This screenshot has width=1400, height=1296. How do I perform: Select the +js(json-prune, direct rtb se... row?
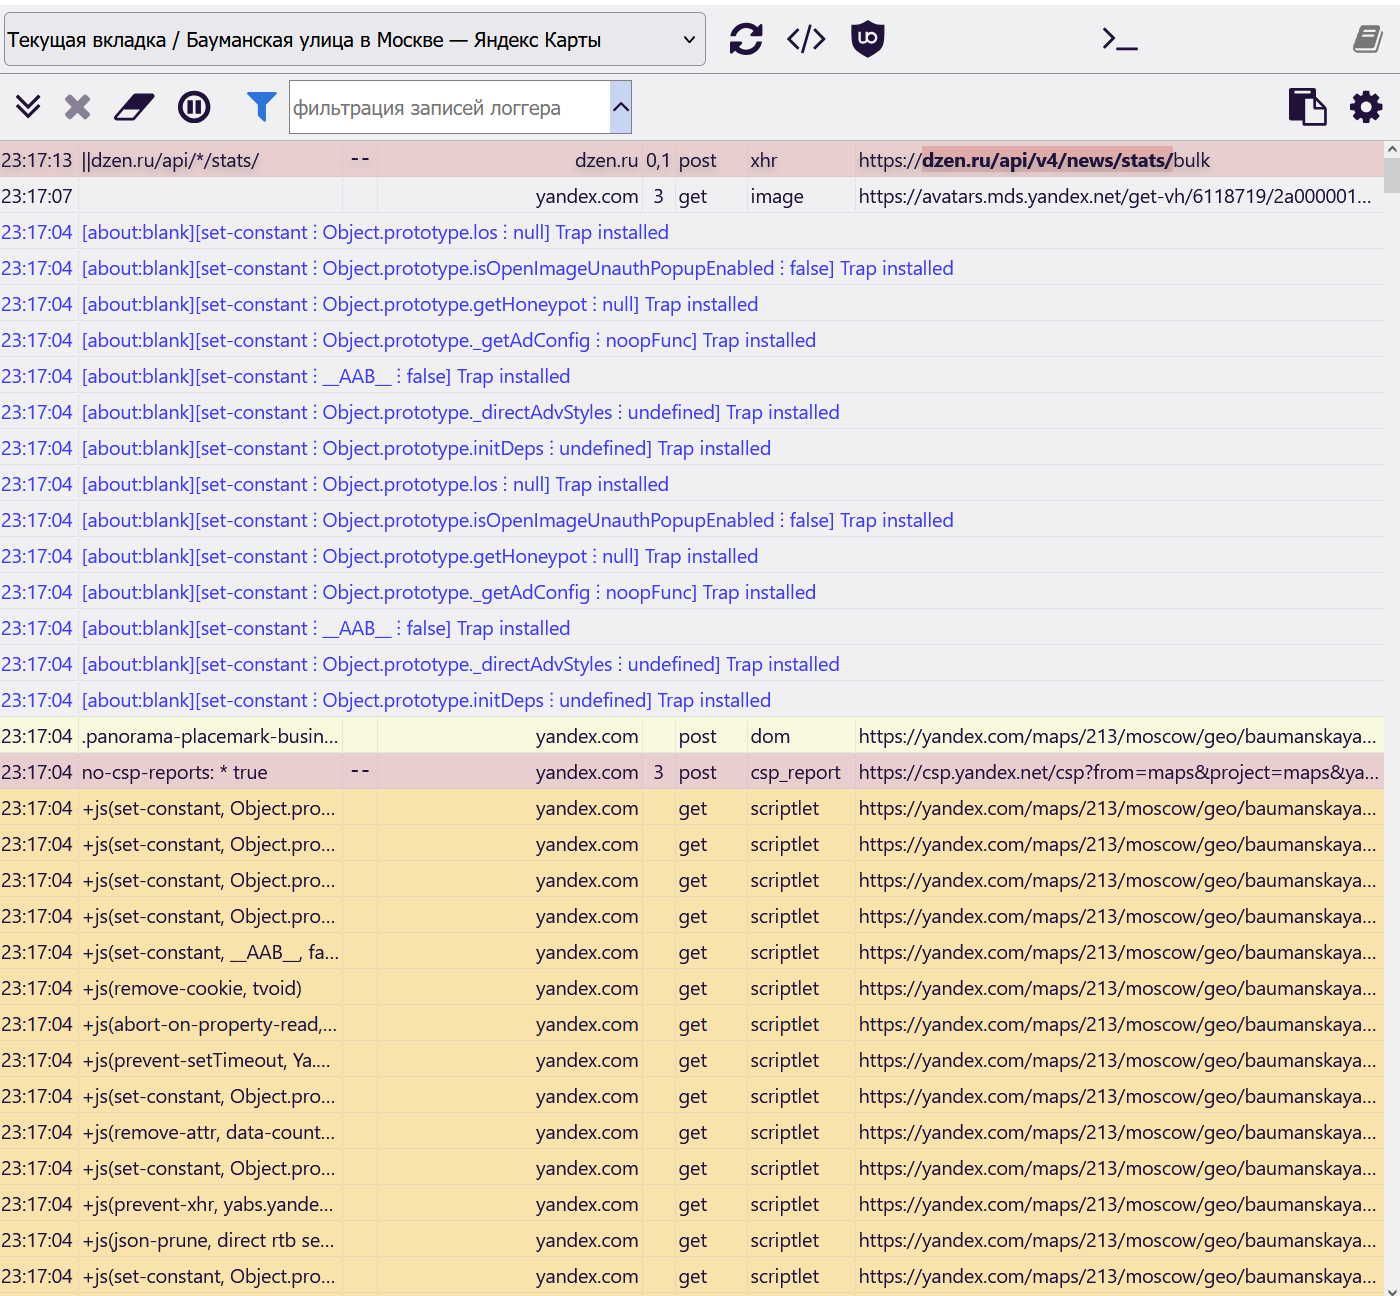pyautogui.click(x=692, y=1240)
